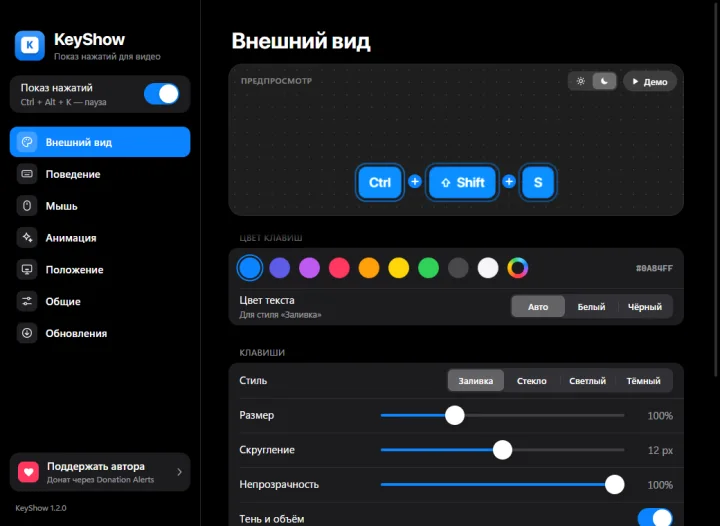Select the pink-red key color swatch

339,268
